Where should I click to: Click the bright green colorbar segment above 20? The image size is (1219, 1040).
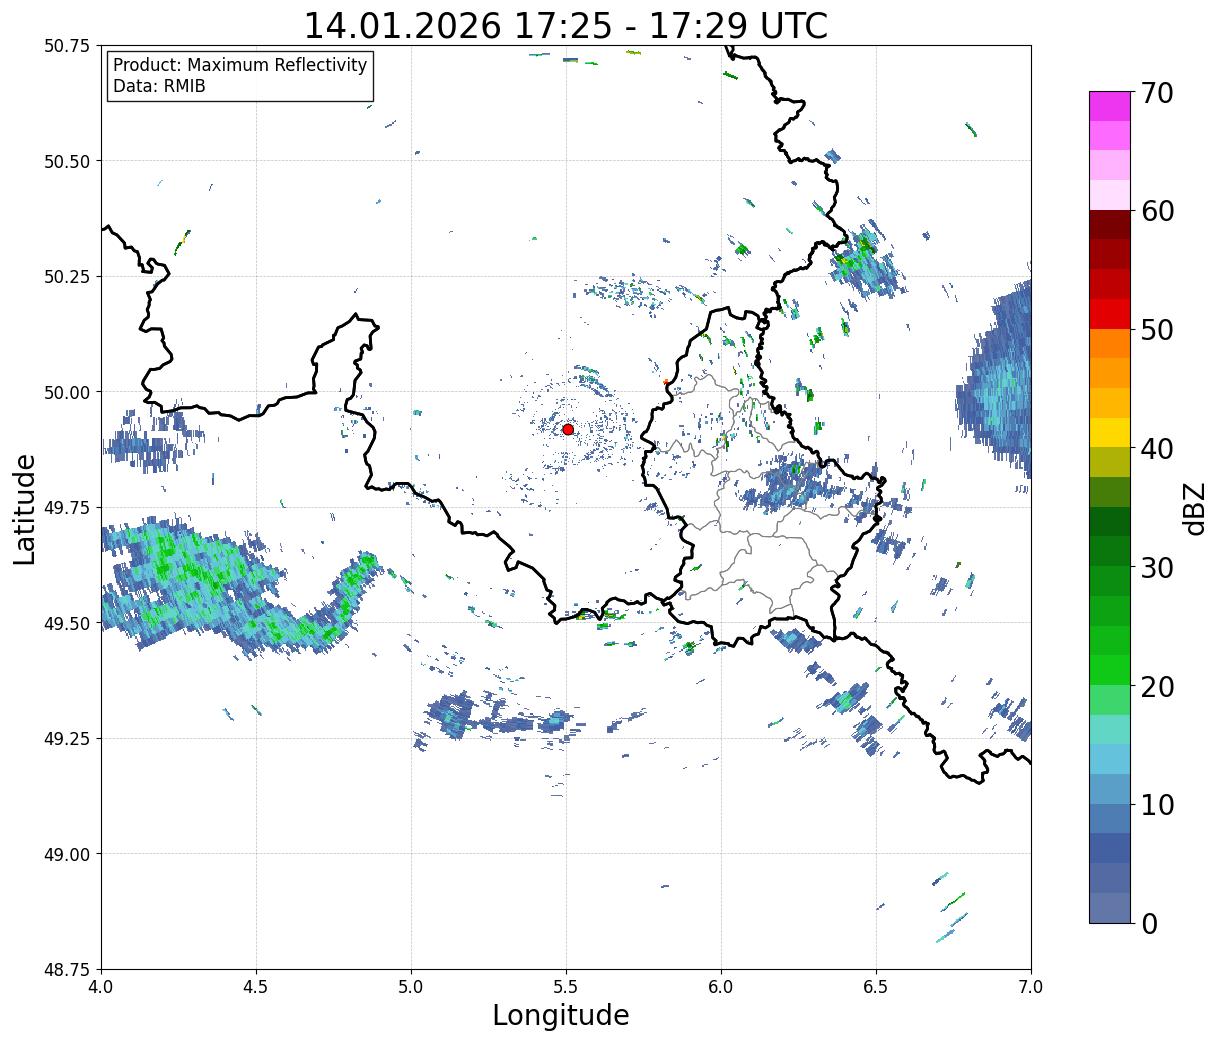click(1110, 669)
